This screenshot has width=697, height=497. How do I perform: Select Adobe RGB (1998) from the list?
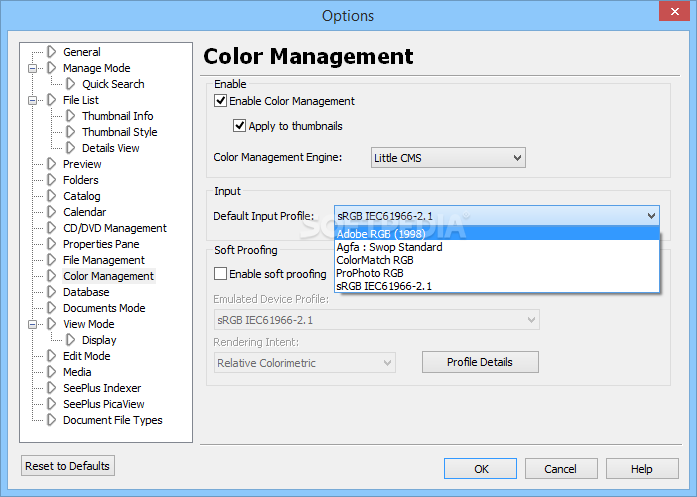click(x=381, y=234)
